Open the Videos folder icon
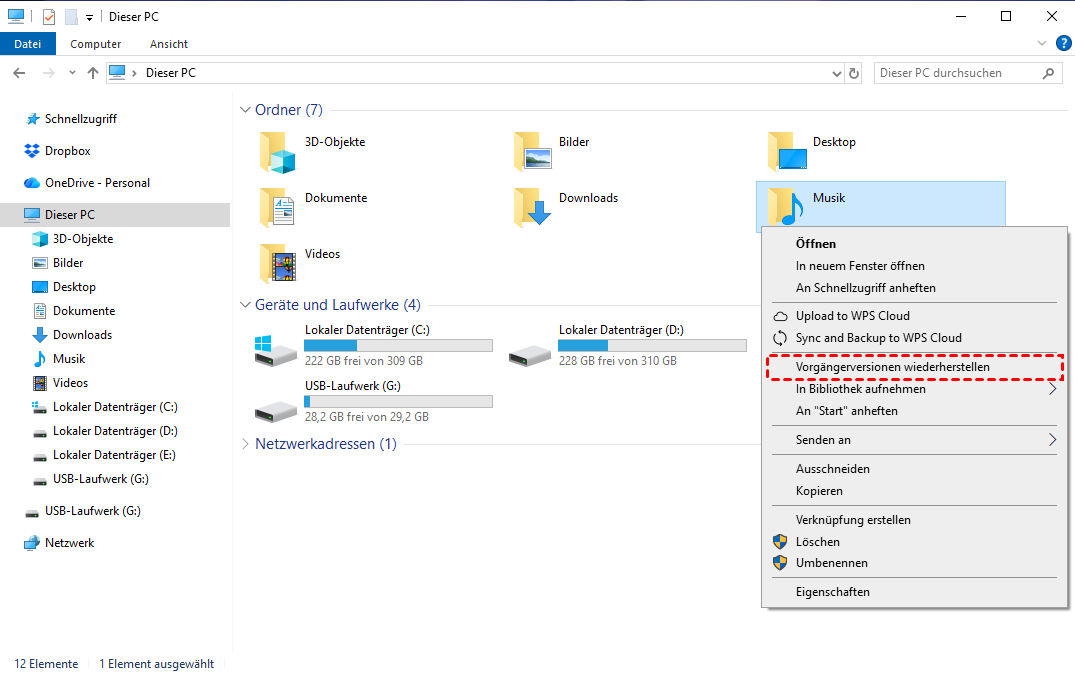The height and width of the screenshot is (676, 1075). tap(278, 264)
